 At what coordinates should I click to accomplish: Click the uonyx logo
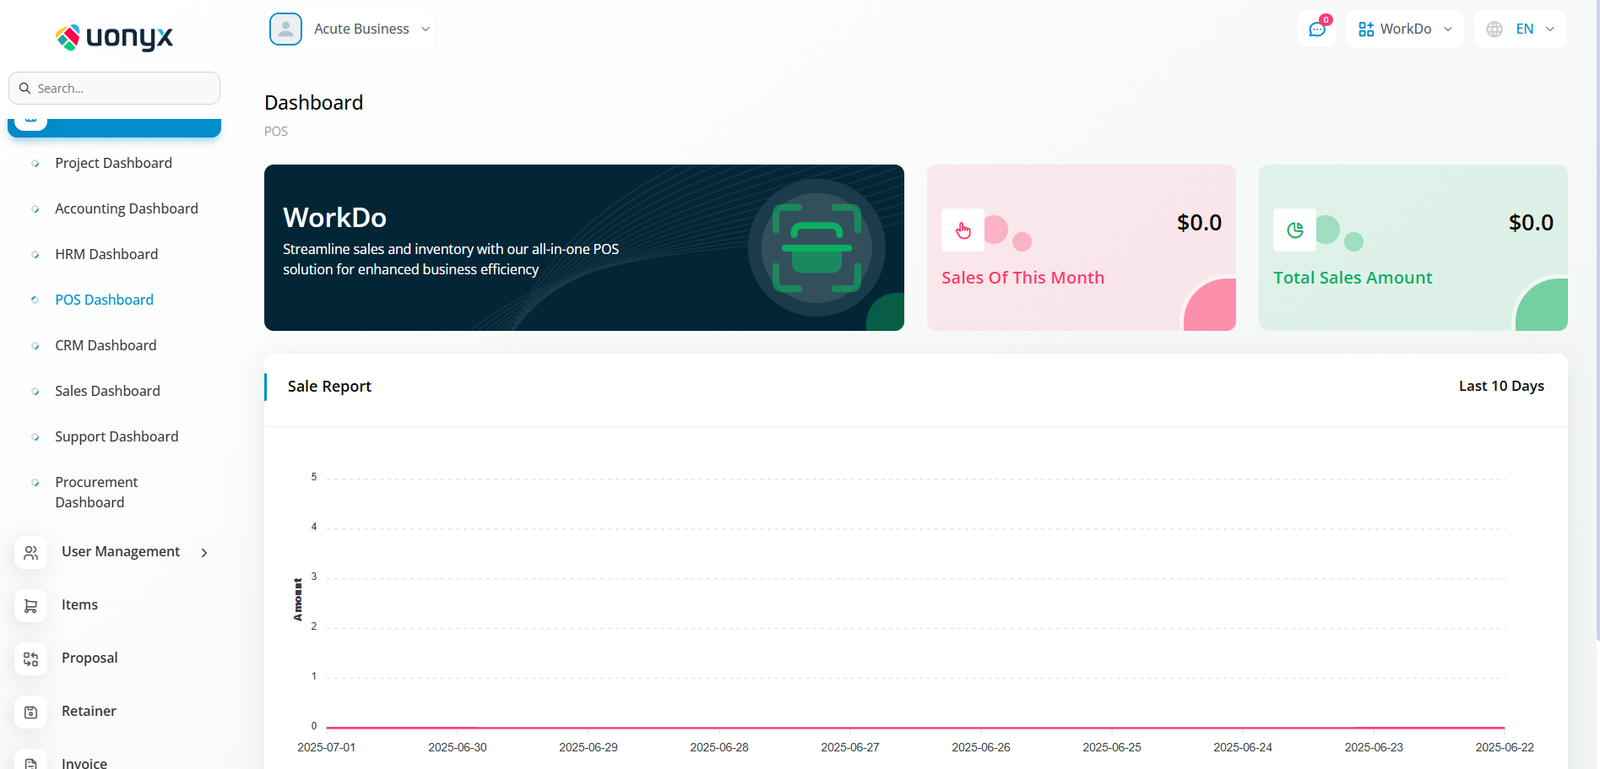[114, 37]
